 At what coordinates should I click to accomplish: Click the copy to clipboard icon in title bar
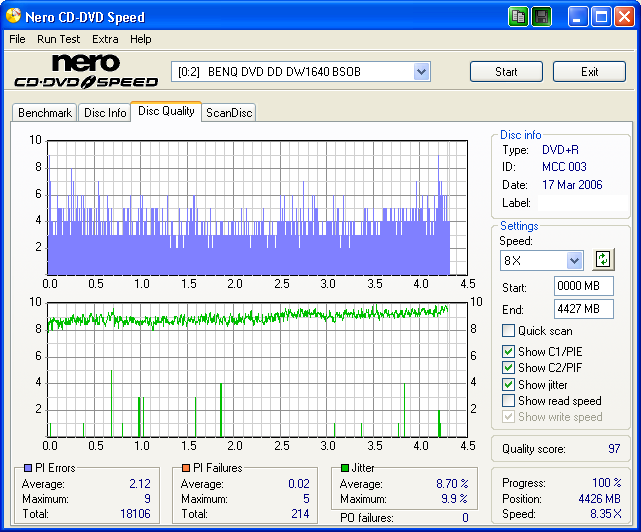518,17
